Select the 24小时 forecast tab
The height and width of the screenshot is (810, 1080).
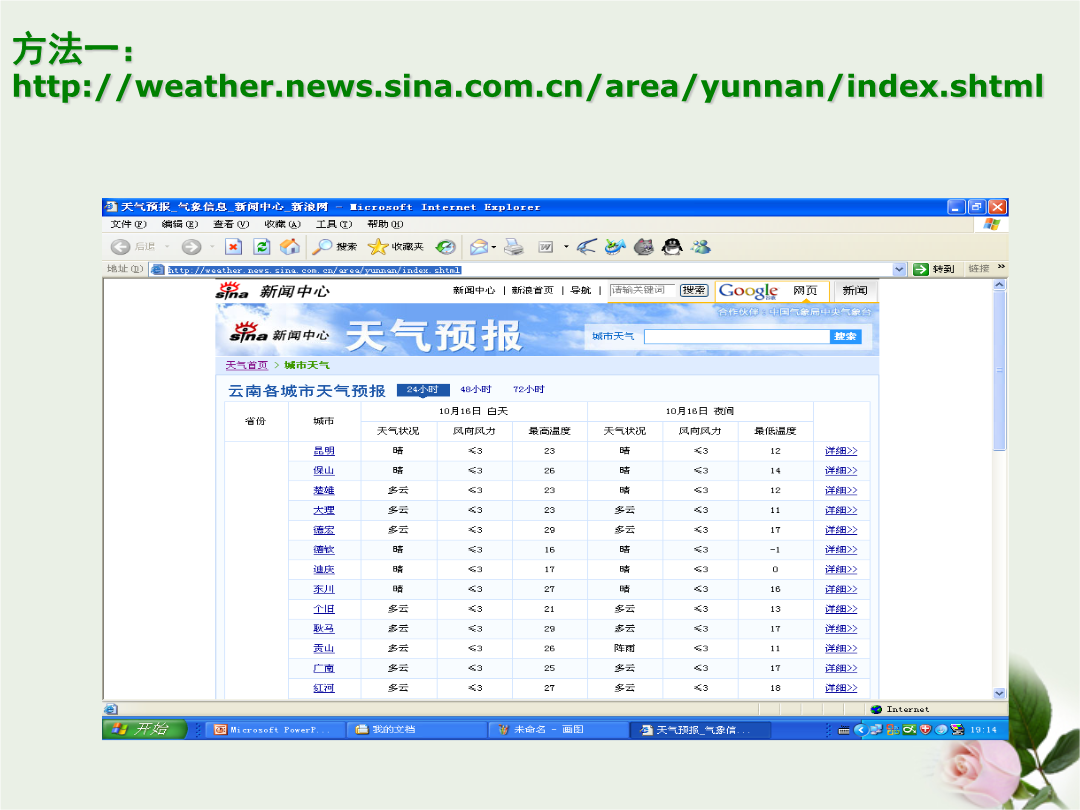[x=423, y=390]
